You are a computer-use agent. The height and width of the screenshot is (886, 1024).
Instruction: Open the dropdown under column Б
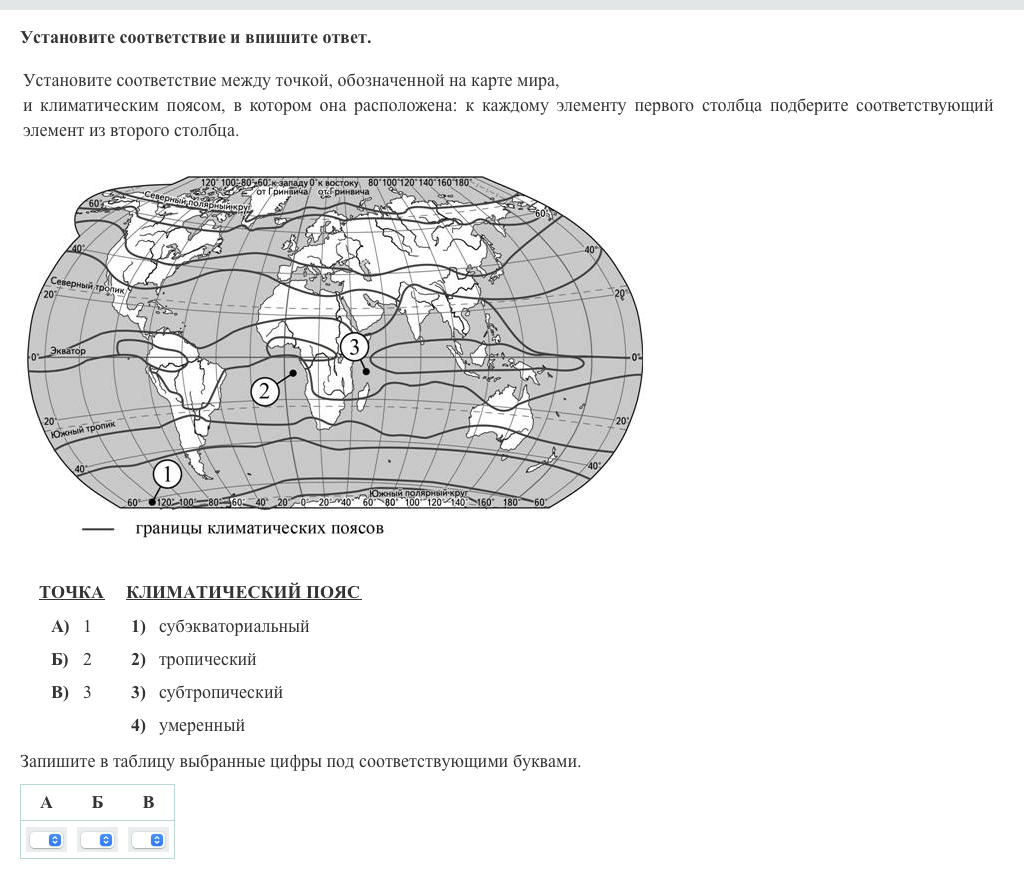pyautogui.click(x=97, y=840)
